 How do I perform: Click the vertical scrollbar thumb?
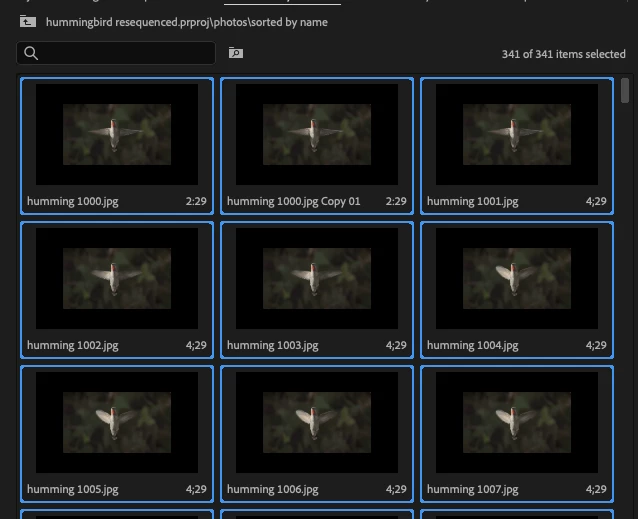[x=625, y=91]
